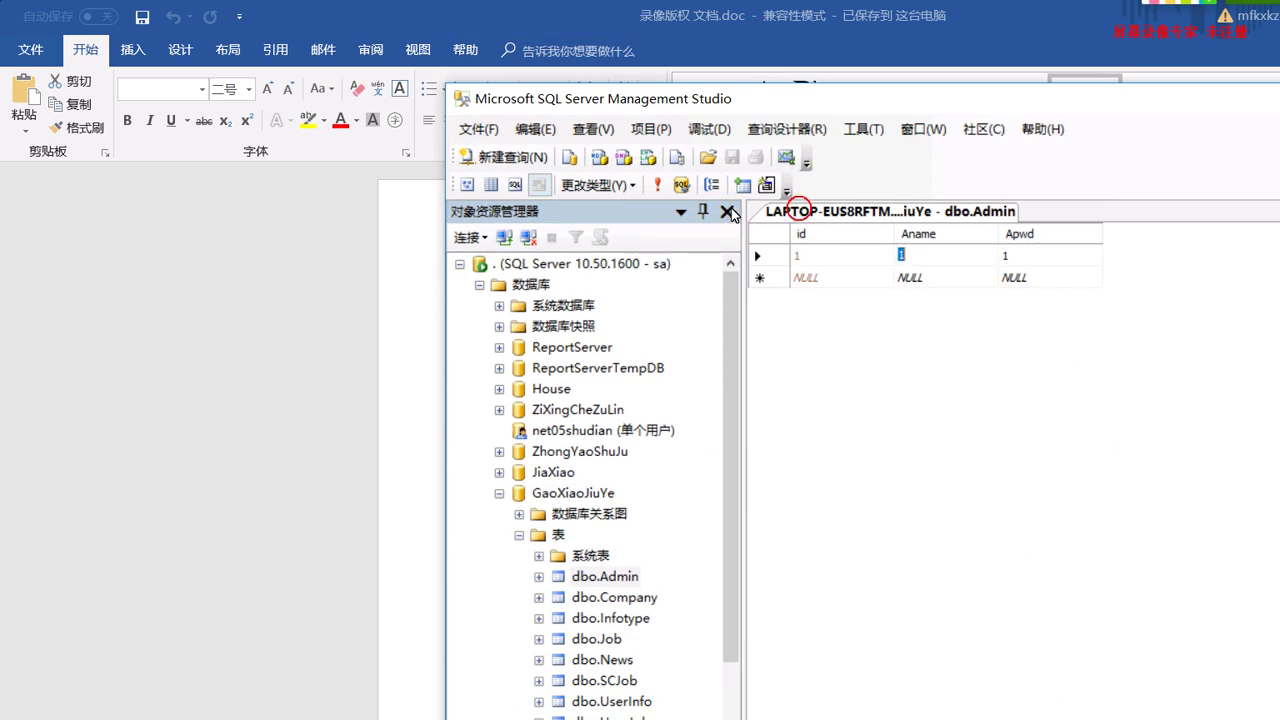
Task: Toggle the Results pane icon
Action: pos(539,185)
